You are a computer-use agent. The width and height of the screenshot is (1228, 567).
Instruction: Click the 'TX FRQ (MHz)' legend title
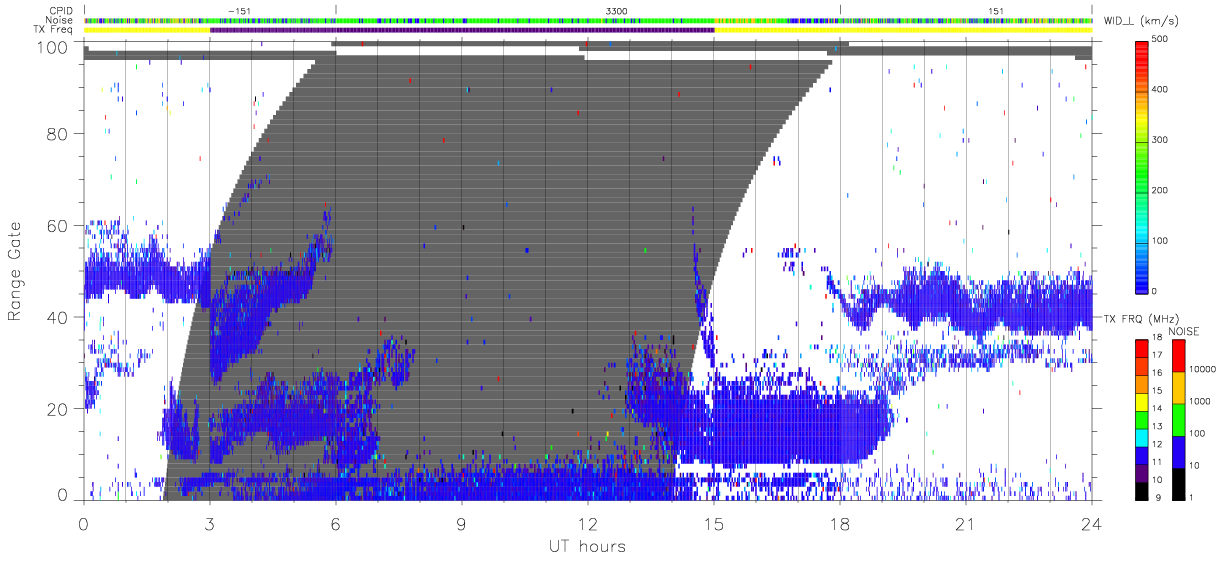coord(1141,319)
